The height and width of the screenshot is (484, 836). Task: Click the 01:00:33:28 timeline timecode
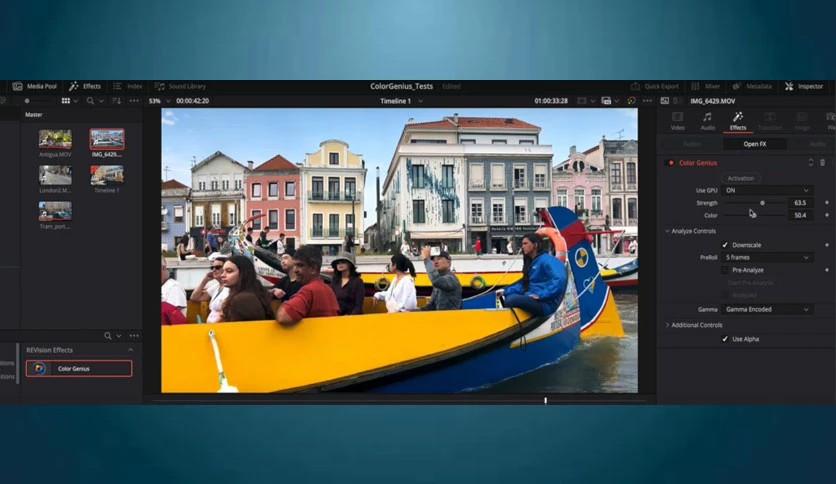coord(551,101)
